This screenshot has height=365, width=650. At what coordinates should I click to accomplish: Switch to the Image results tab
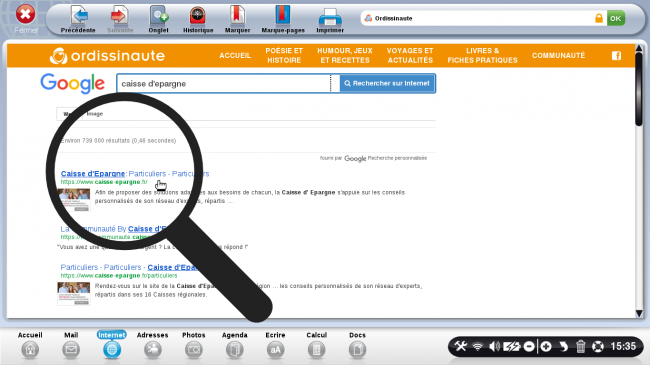pos(95,114)
